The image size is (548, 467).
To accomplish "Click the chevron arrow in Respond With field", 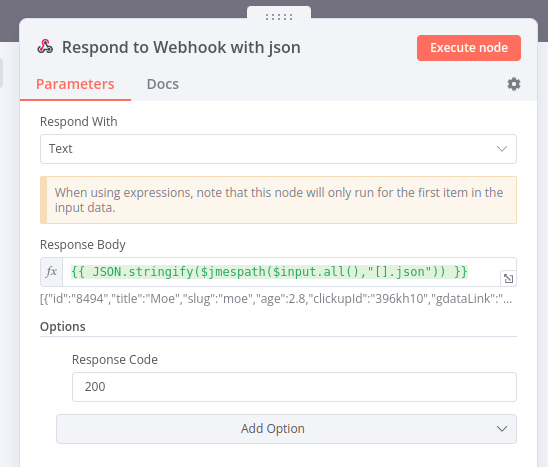I will (x=502, y=149).
